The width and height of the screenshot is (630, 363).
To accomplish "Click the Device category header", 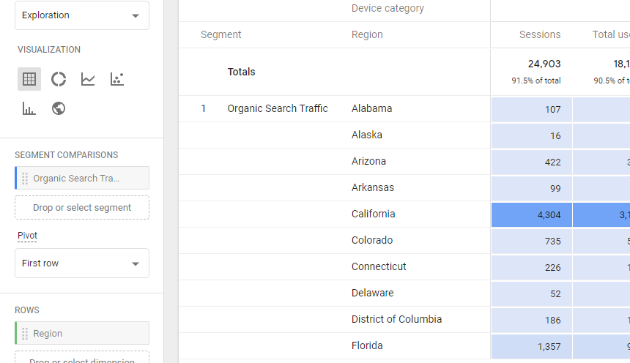I will pos(387,8).
